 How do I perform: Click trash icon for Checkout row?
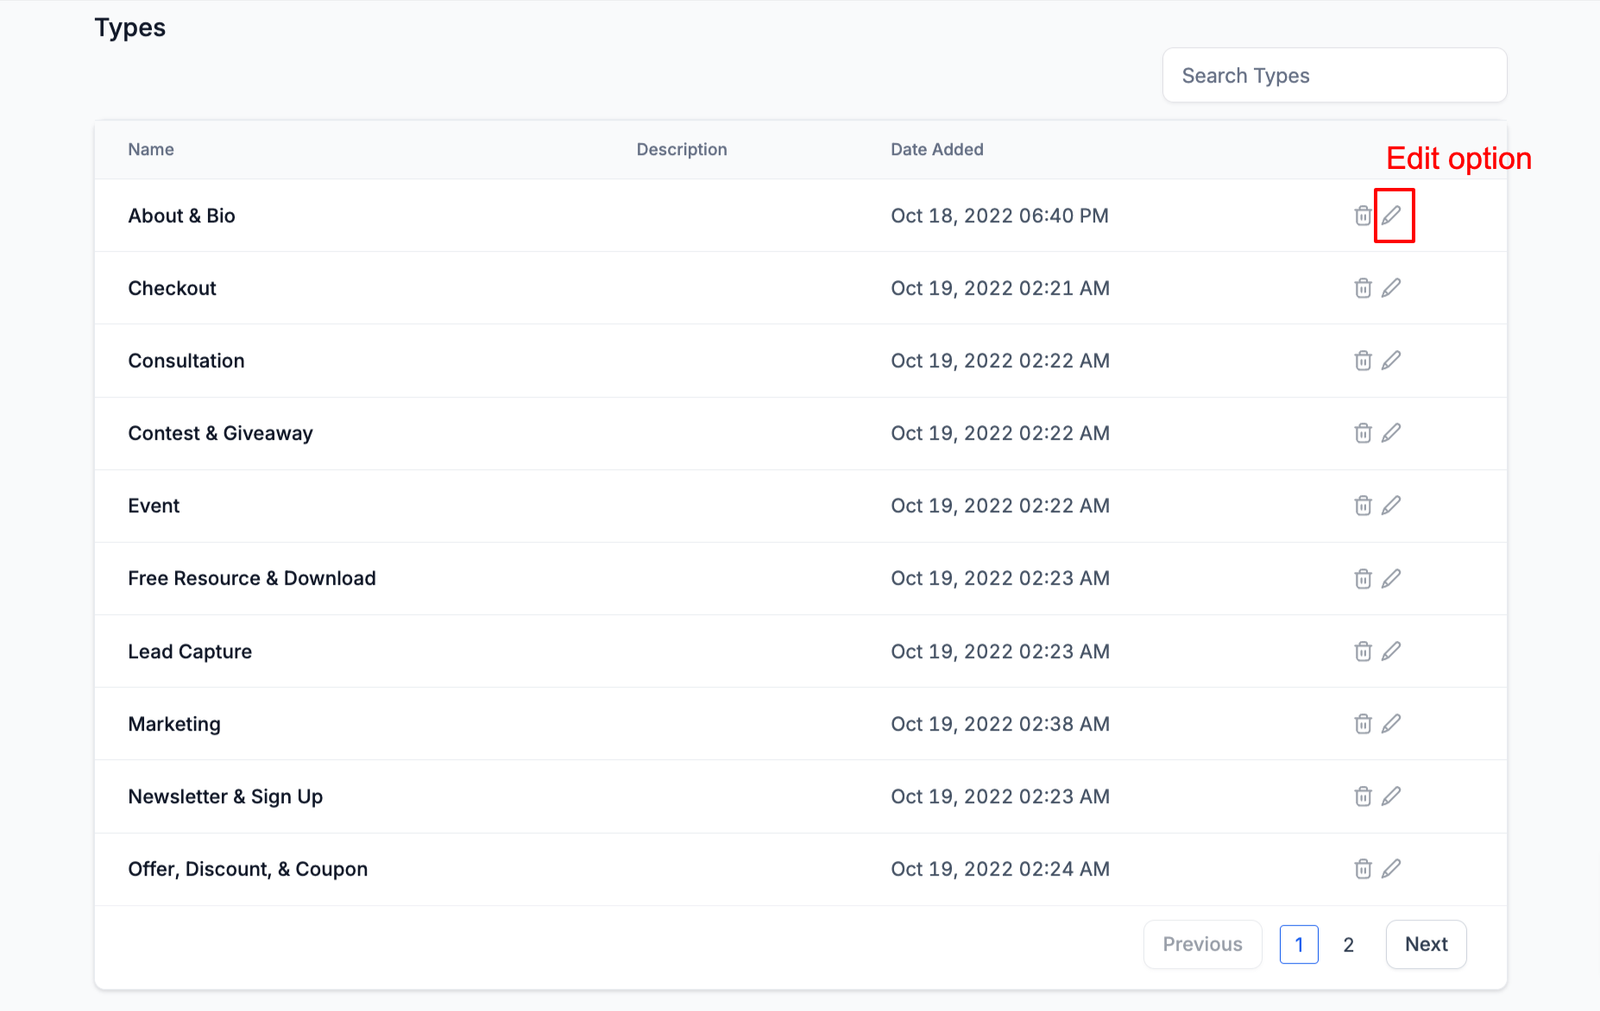tap(1362, 288)
